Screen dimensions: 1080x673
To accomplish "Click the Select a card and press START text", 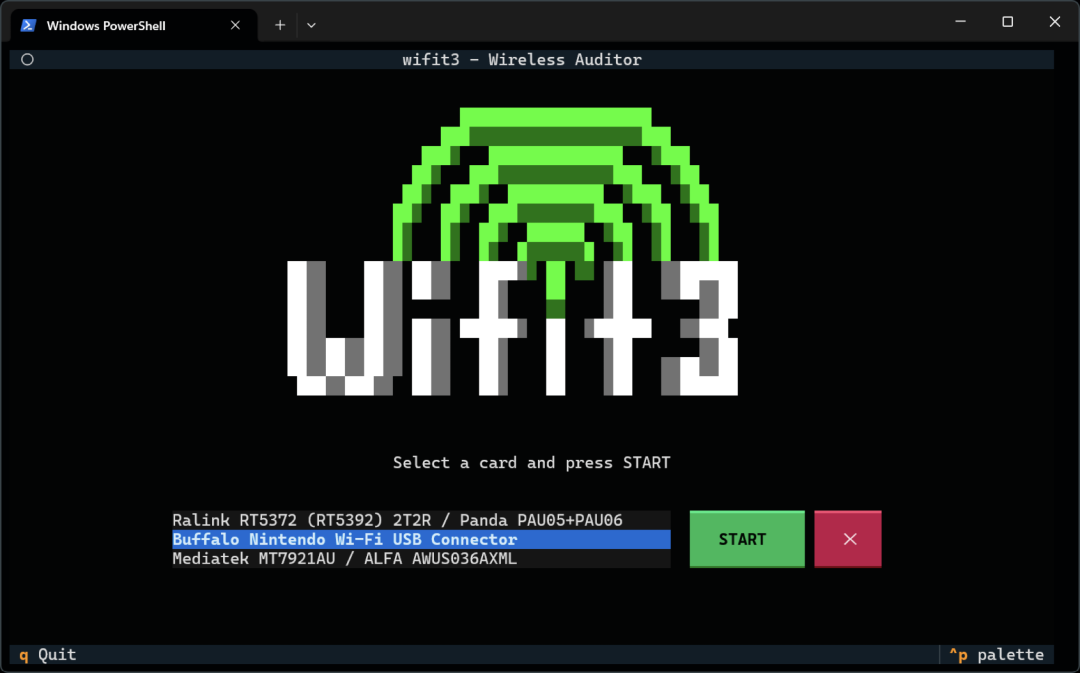I will pyautogui.click(x=531, y=463).
